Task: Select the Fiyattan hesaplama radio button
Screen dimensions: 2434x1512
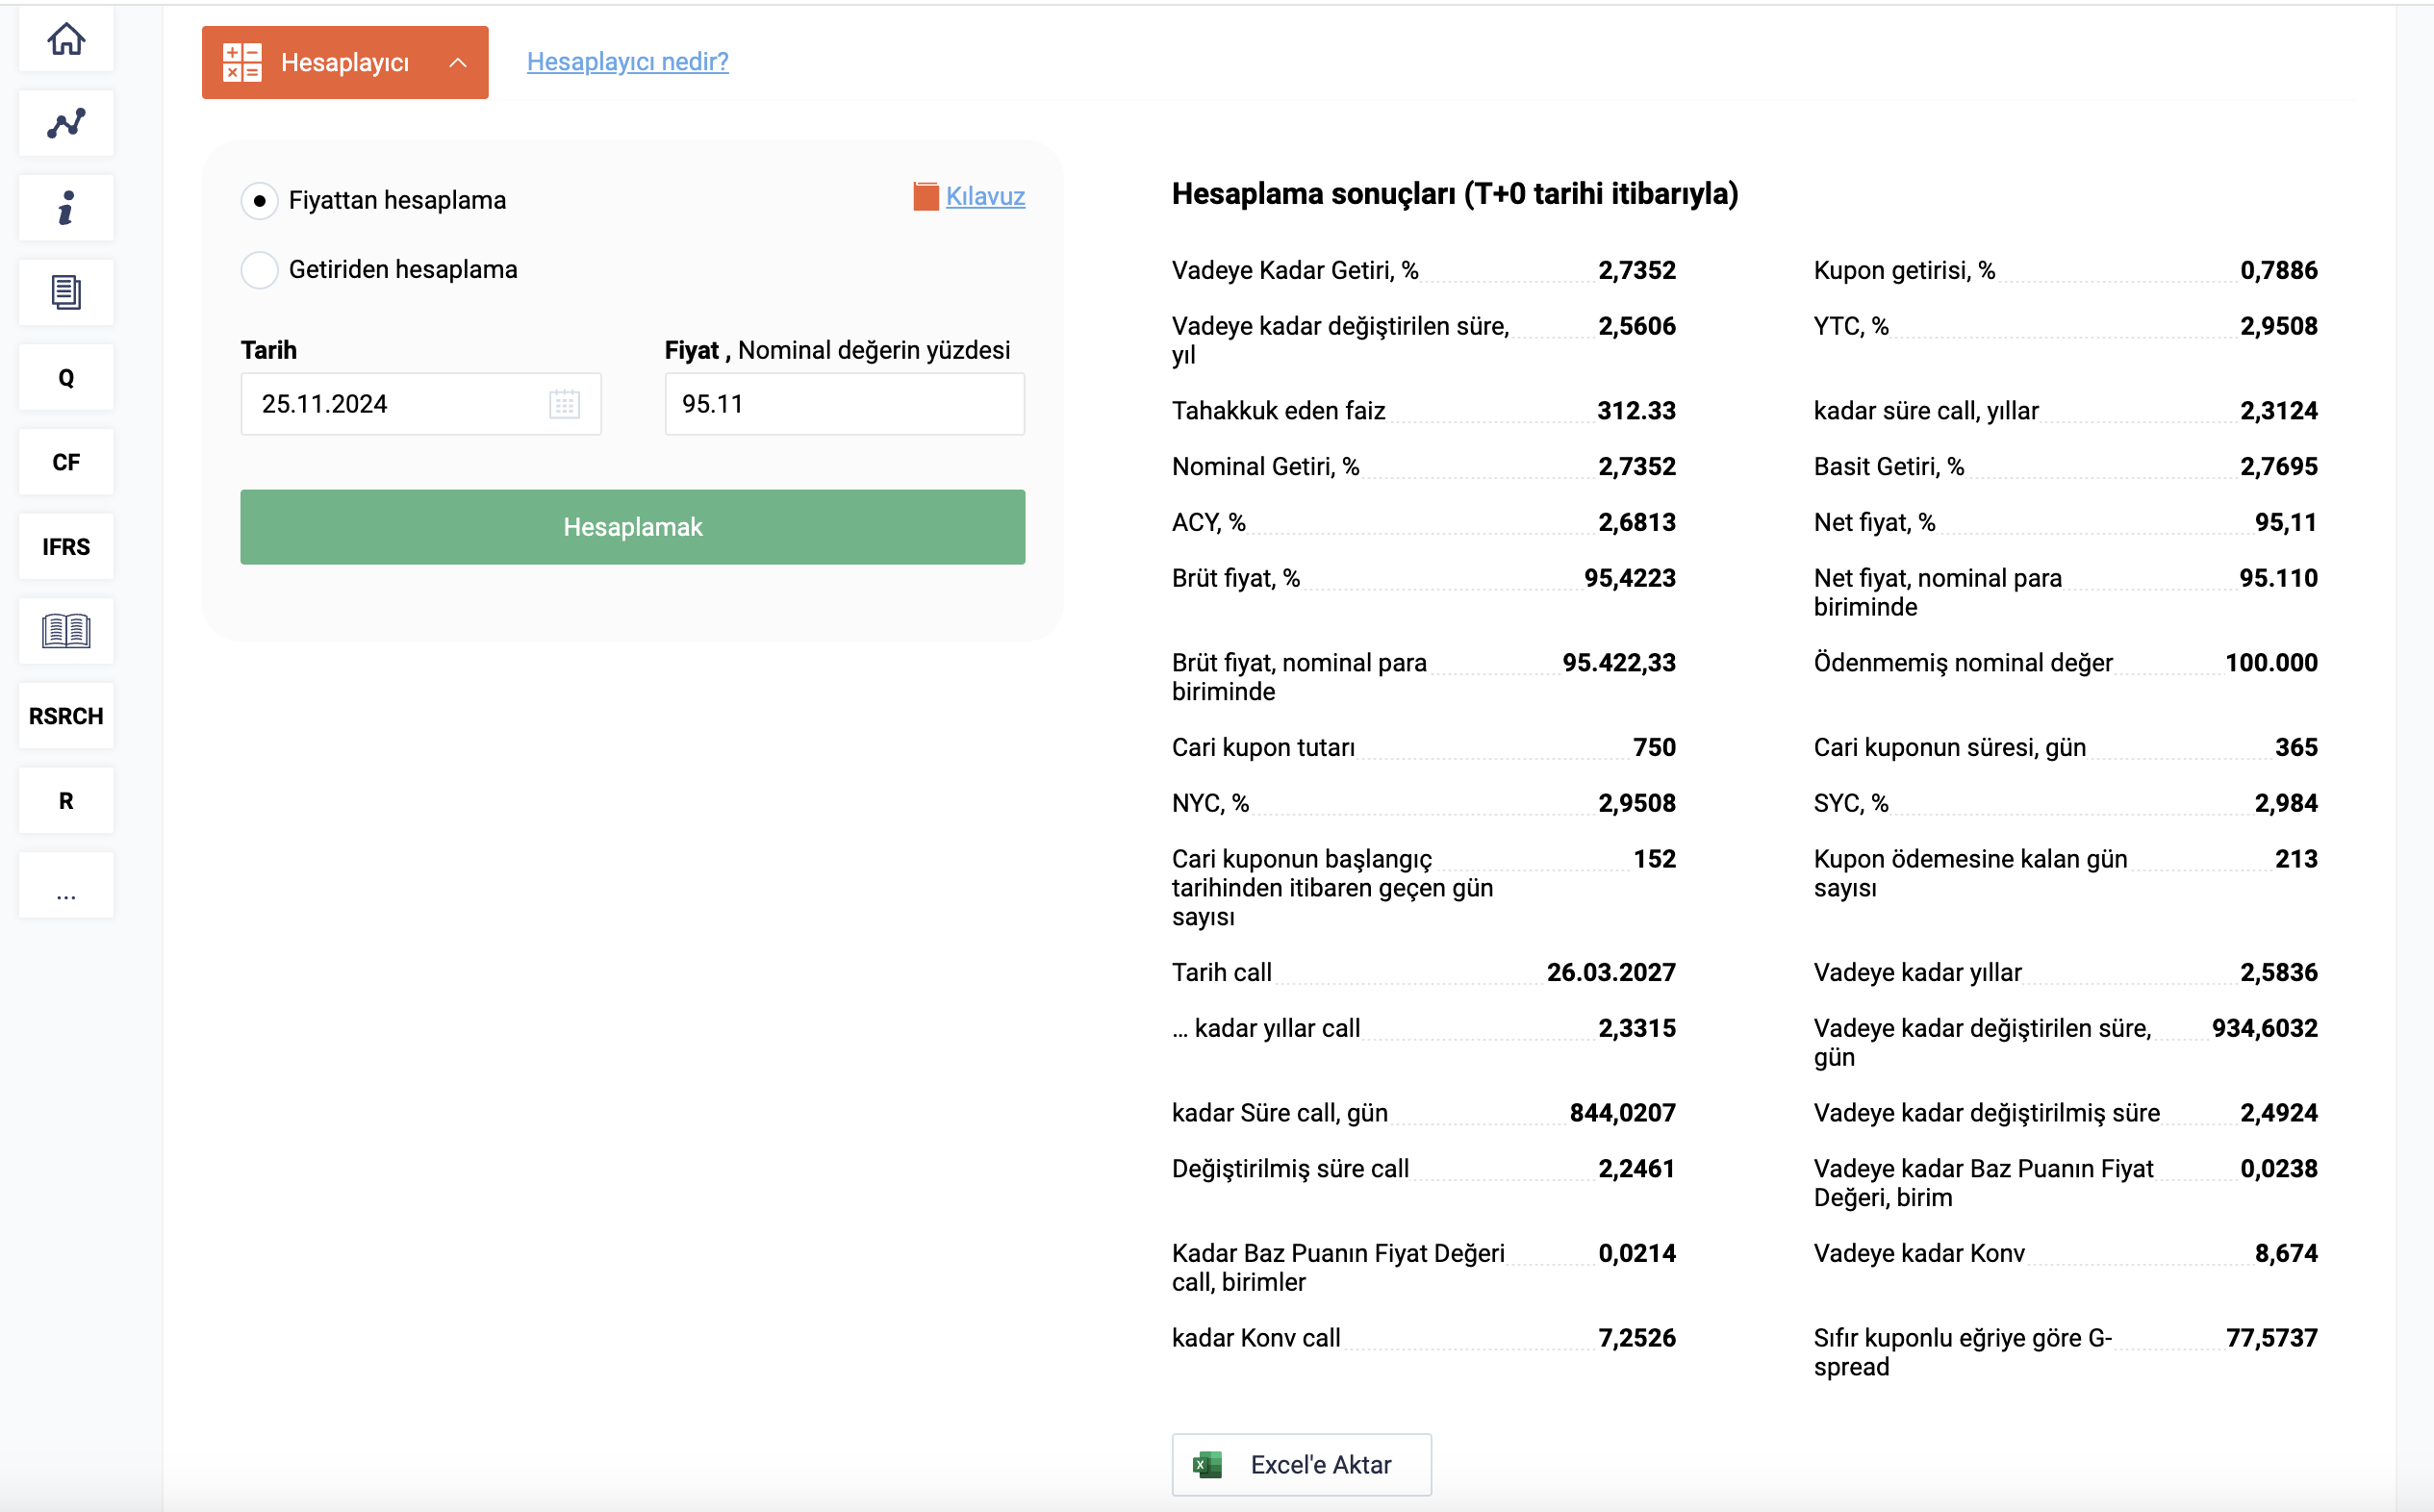Action: pos(259,201)
